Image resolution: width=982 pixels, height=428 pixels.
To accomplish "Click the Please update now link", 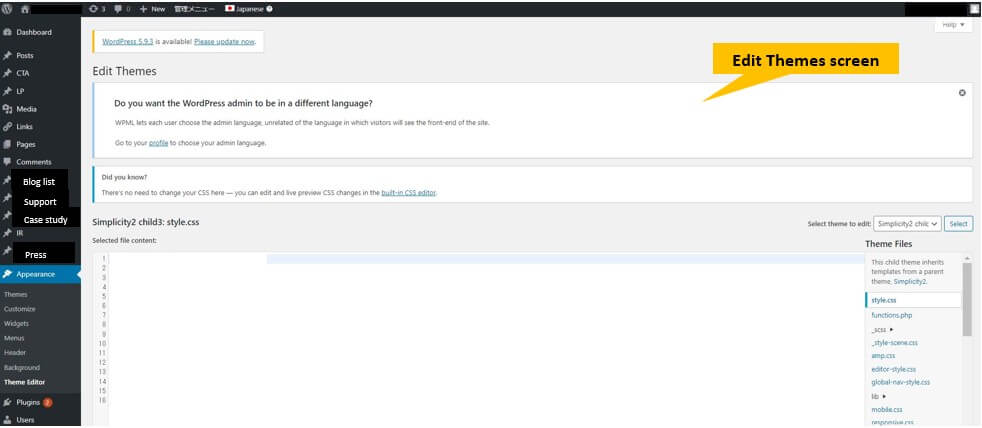I will tap(224, 41).
